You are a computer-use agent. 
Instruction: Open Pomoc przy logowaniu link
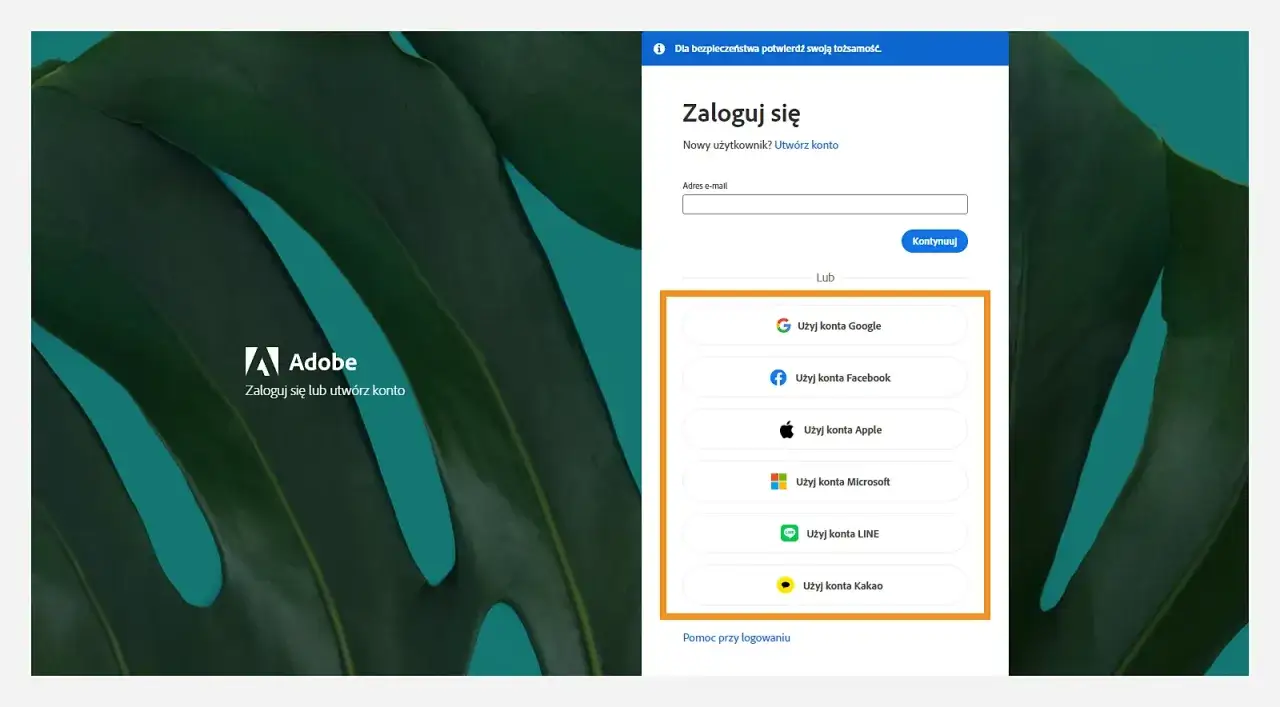(736, 638)
